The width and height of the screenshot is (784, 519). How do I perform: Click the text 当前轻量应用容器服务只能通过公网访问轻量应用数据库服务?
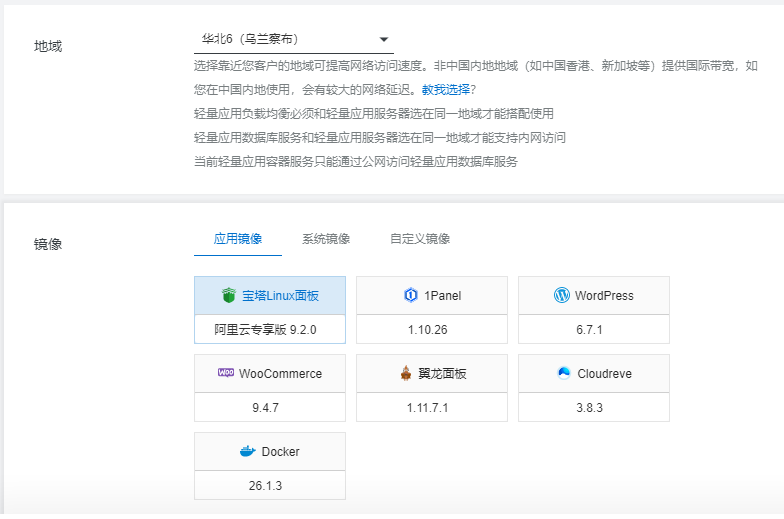pyautogui.click(x=356, y=162)
